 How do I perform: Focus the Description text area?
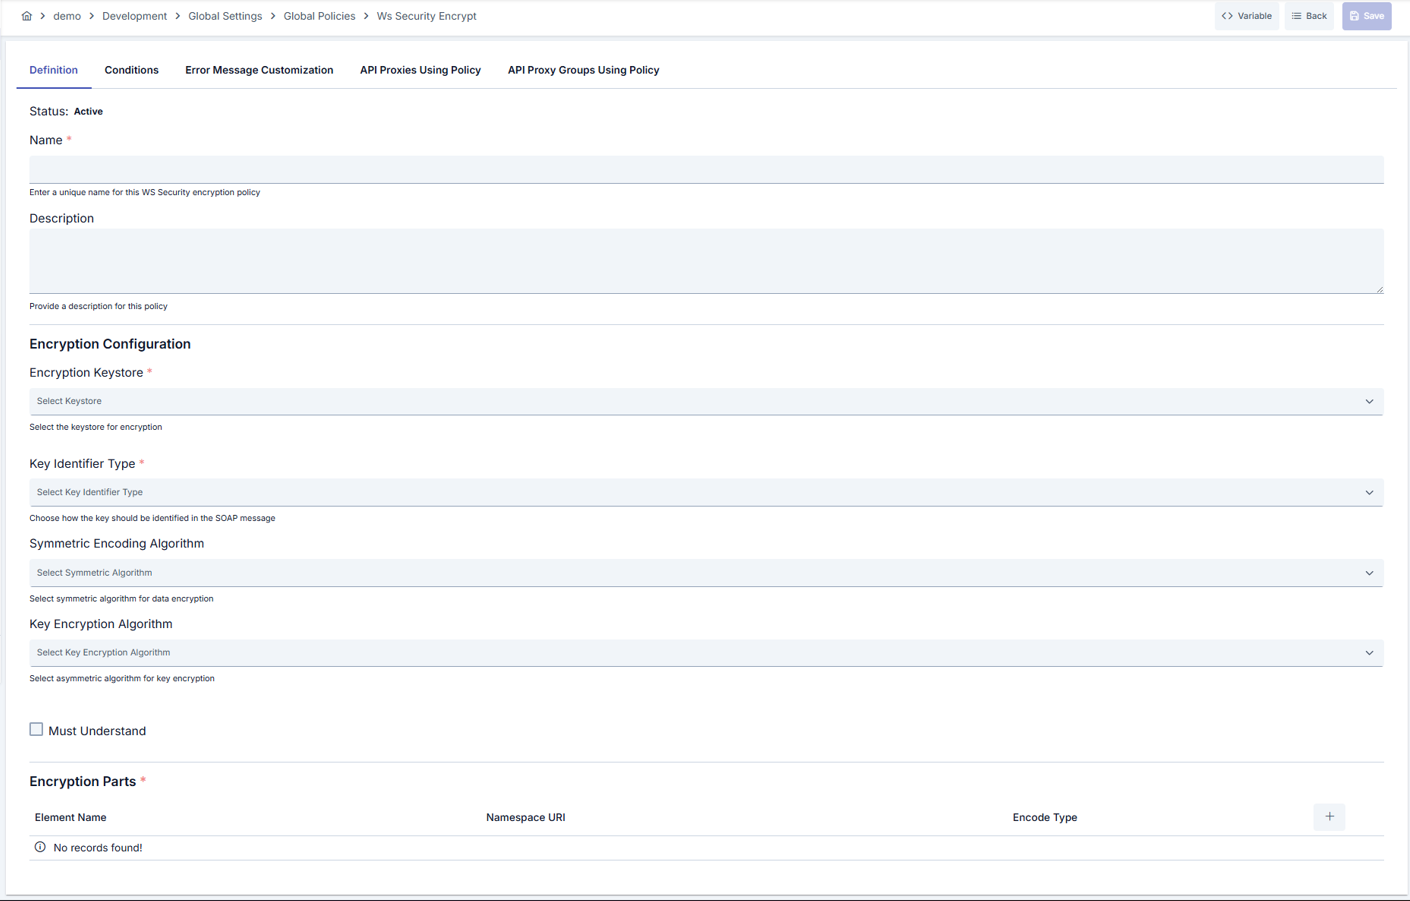706,261
